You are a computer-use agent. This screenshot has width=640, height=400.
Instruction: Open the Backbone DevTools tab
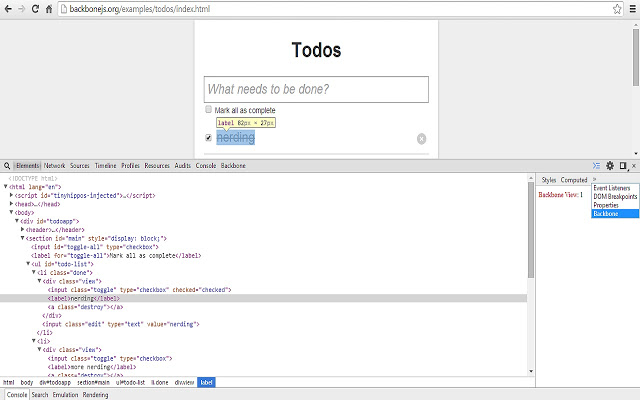[233, 166]
